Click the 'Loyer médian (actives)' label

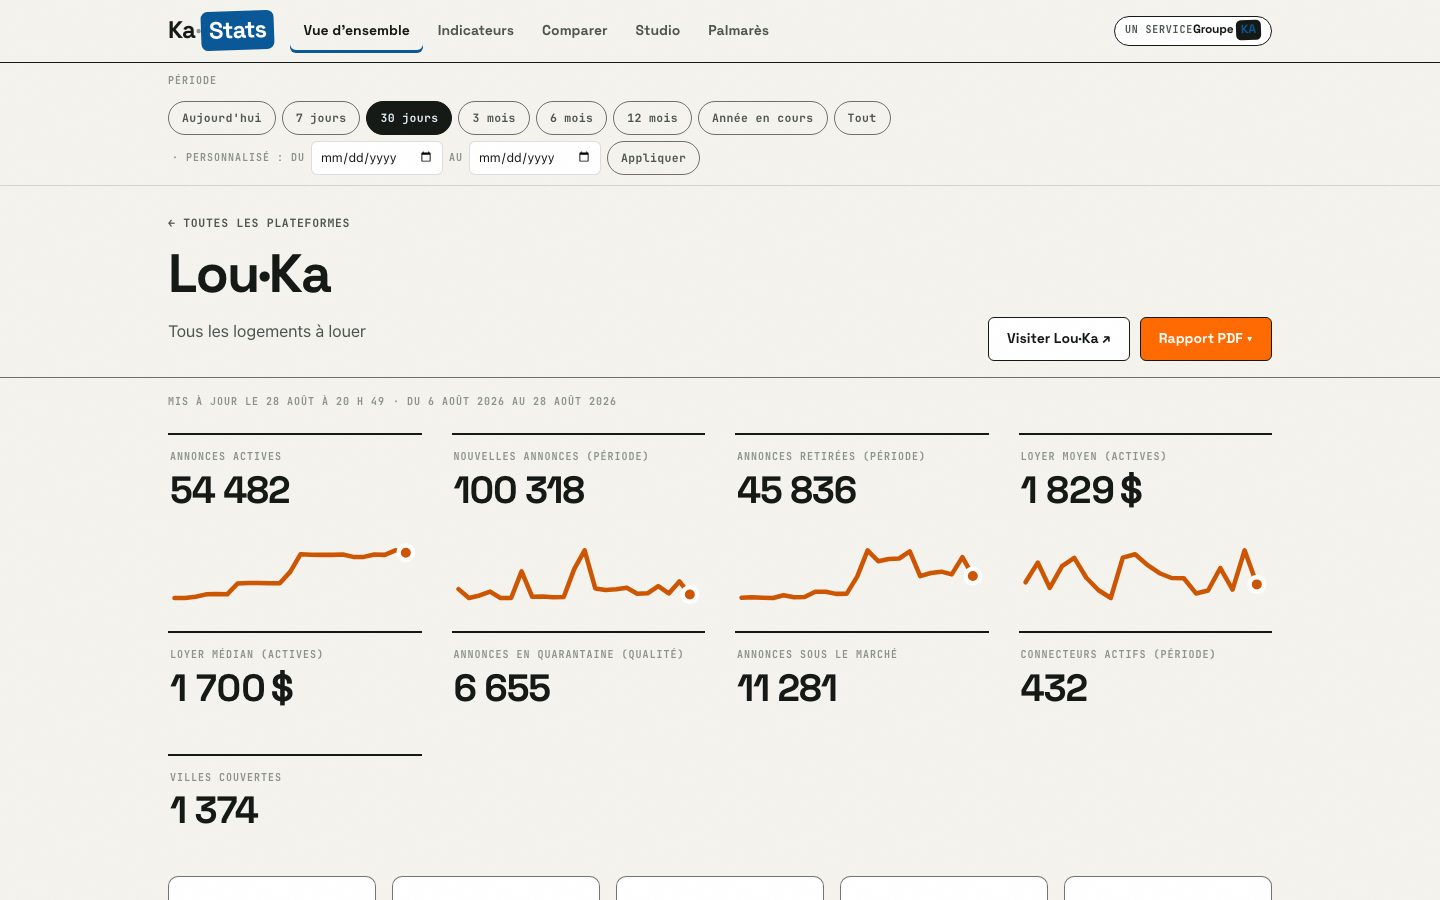pos(247,654)
